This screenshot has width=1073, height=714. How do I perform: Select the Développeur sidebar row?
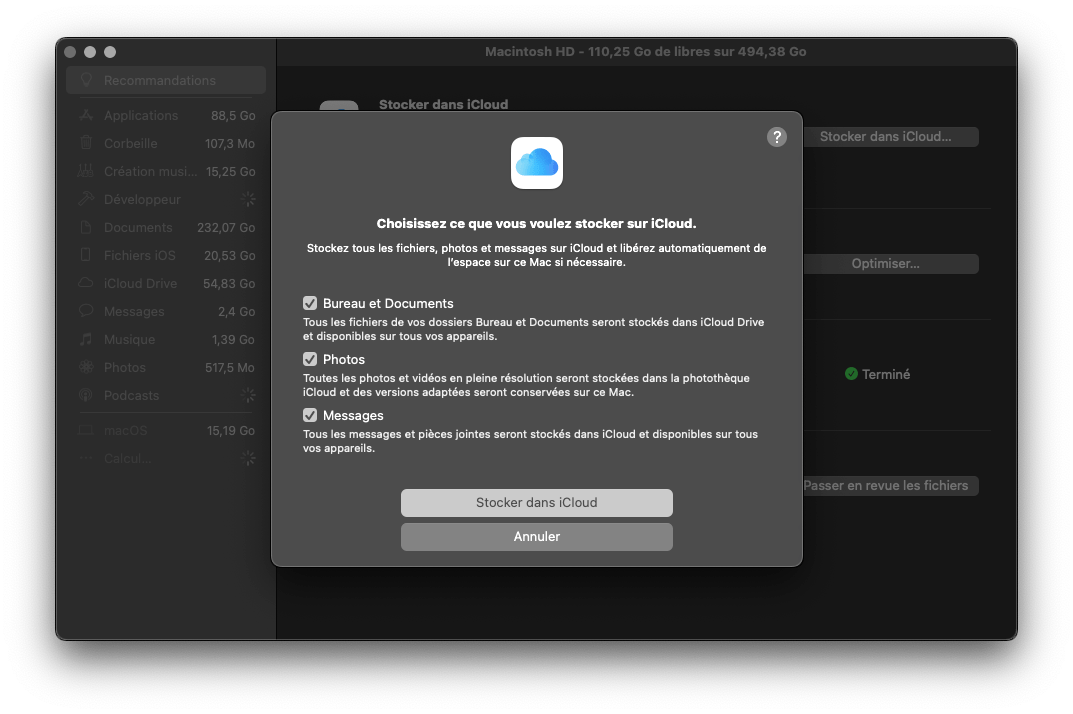click(x=166, y=199)
